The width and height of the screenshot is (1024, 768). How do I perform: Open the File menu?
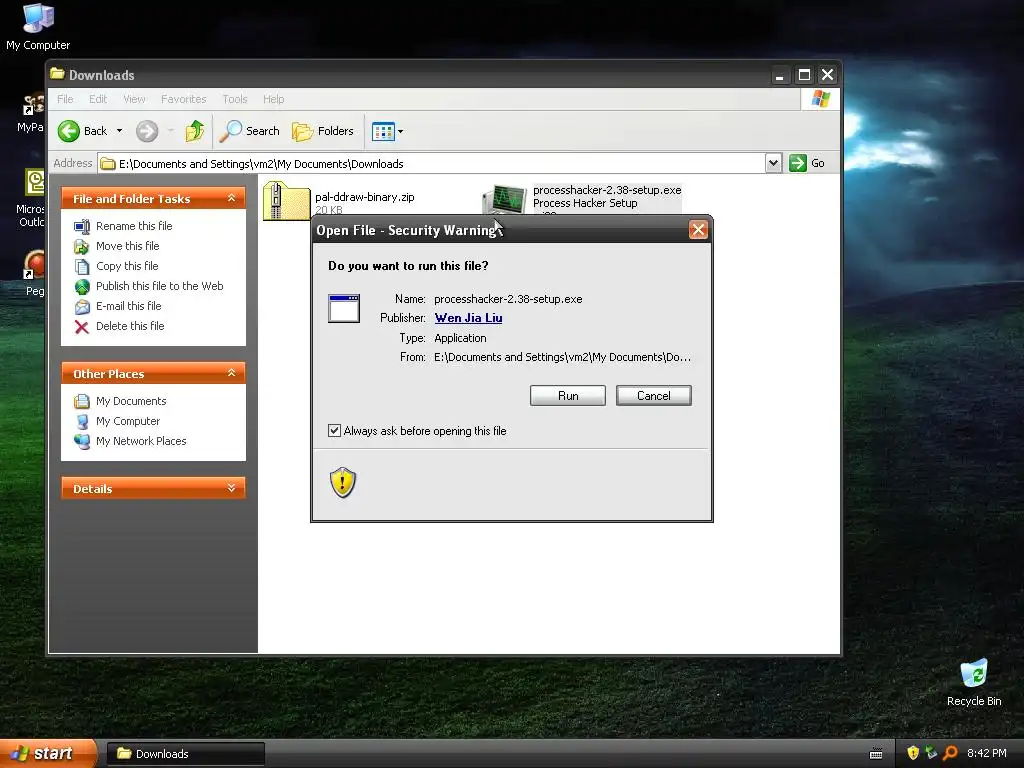(65, 99)
